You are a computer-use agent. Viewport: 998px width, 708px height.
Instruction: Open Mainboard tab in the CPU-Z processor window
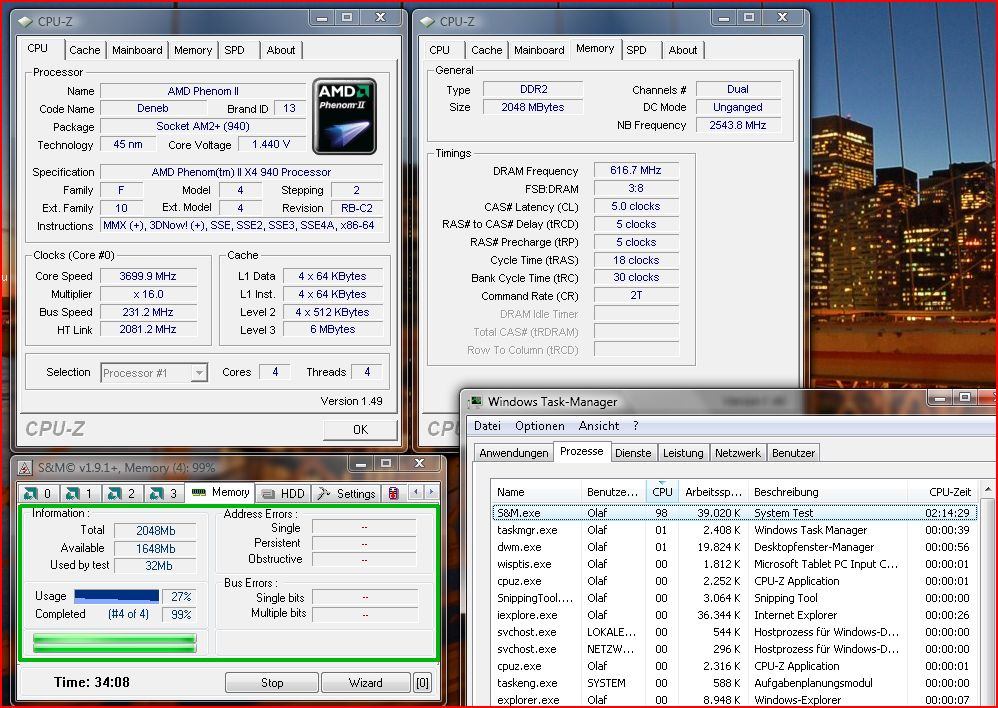pos(137,50)
